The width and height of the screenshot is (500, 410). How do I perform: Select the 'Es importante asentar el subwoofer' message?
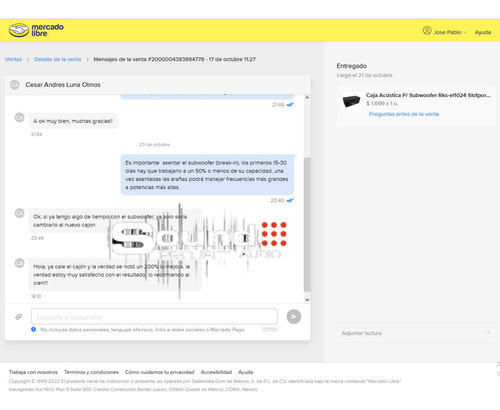(207, 175)
